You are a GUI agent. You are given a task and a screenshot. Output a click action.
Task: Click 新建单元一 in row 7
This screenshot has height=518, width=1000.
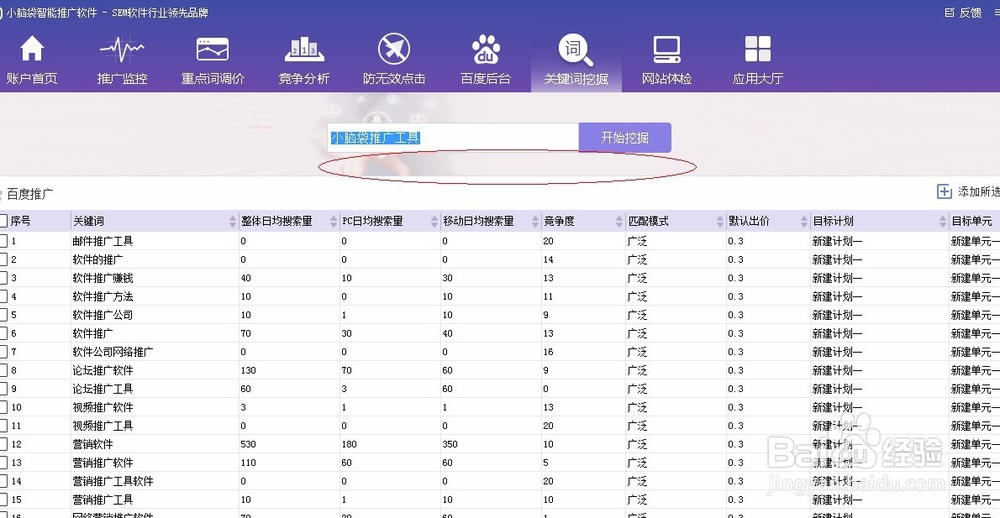pos(975,352)
